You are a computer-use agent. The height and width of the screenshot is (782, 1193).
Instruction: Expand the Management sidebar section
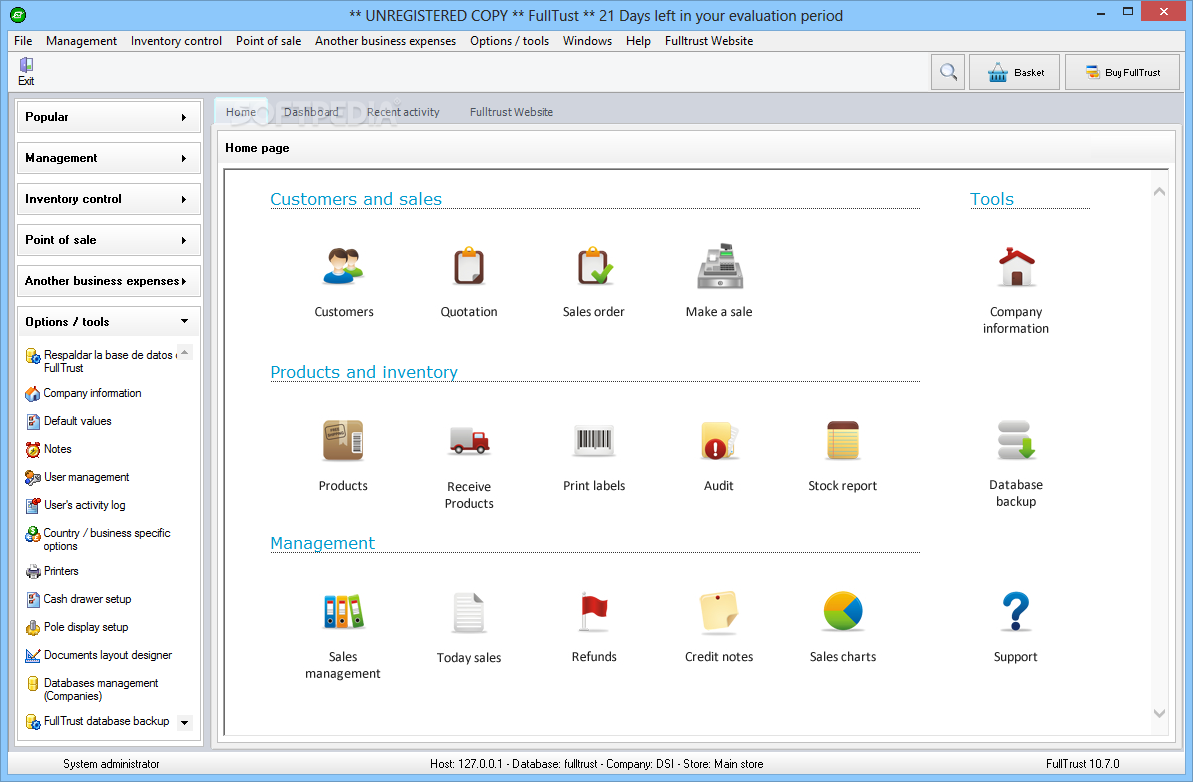click(x=109, y=158)
